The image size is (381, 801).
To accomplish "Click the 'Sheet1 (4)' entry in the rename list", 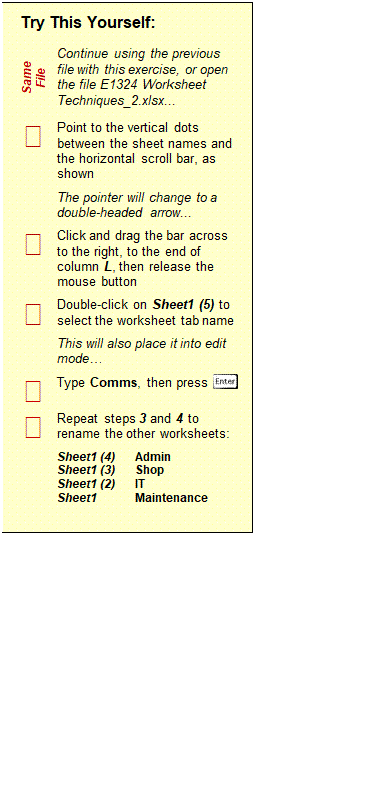I will pos(86,457).
